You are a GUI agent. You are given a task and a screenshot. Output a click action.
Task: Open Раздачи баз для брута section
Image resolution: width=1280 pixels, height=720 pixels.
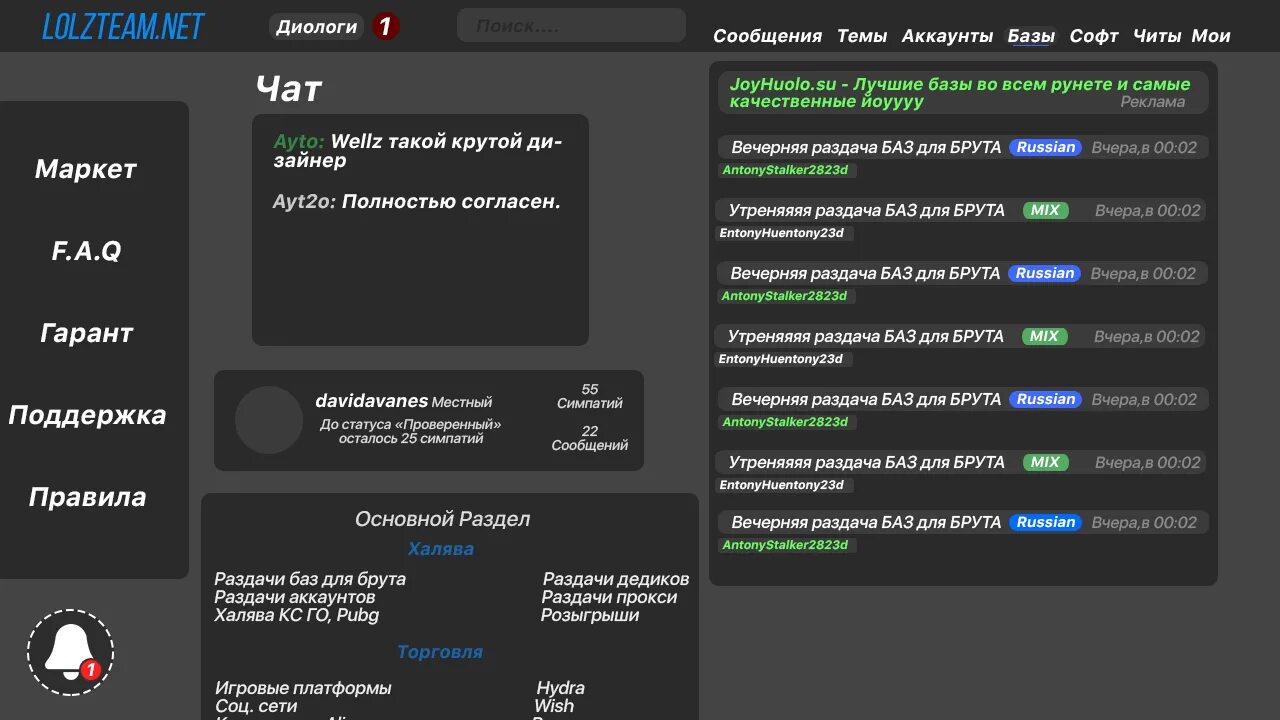pos(310,579)
